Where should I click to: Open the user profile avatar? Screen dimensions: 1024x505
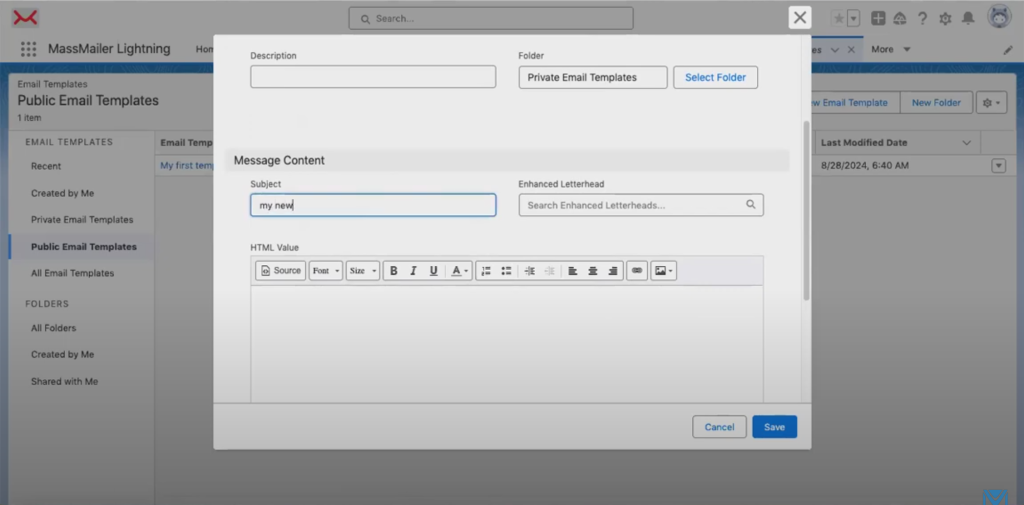click(x=999, y=17)
